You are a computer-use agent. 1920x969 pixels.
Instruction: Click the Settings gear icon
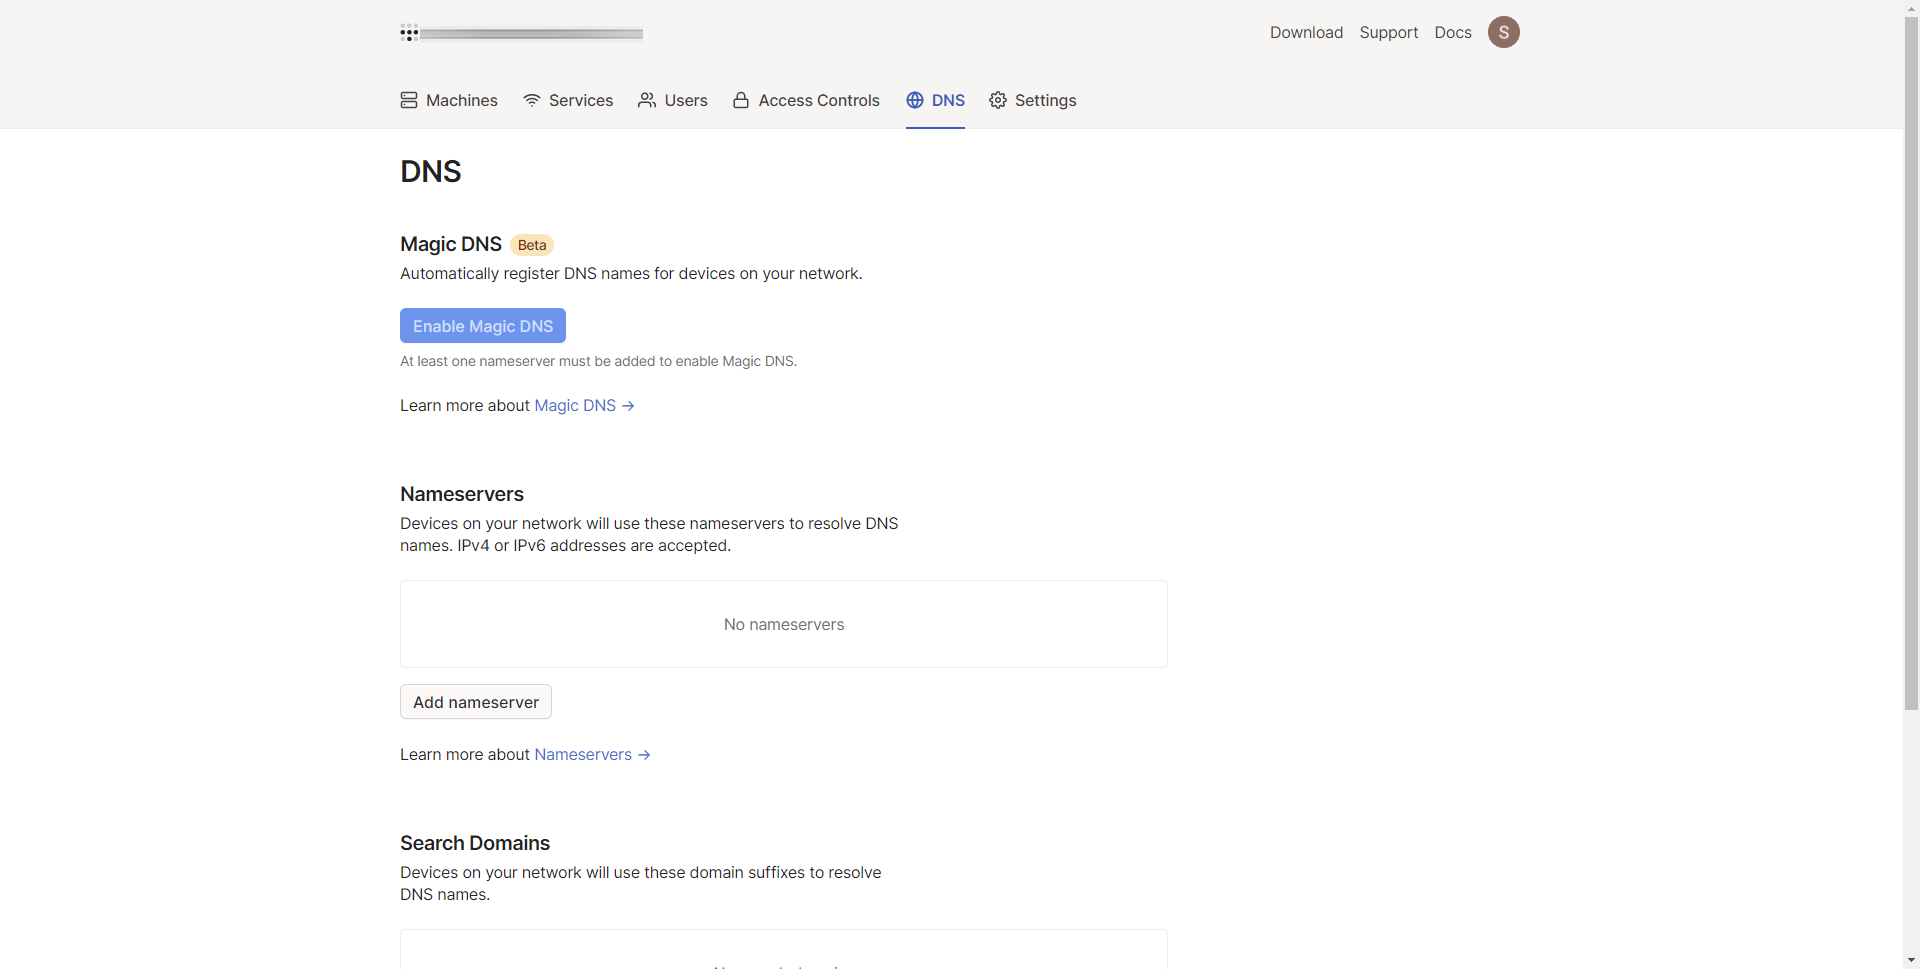click(998, 100)
